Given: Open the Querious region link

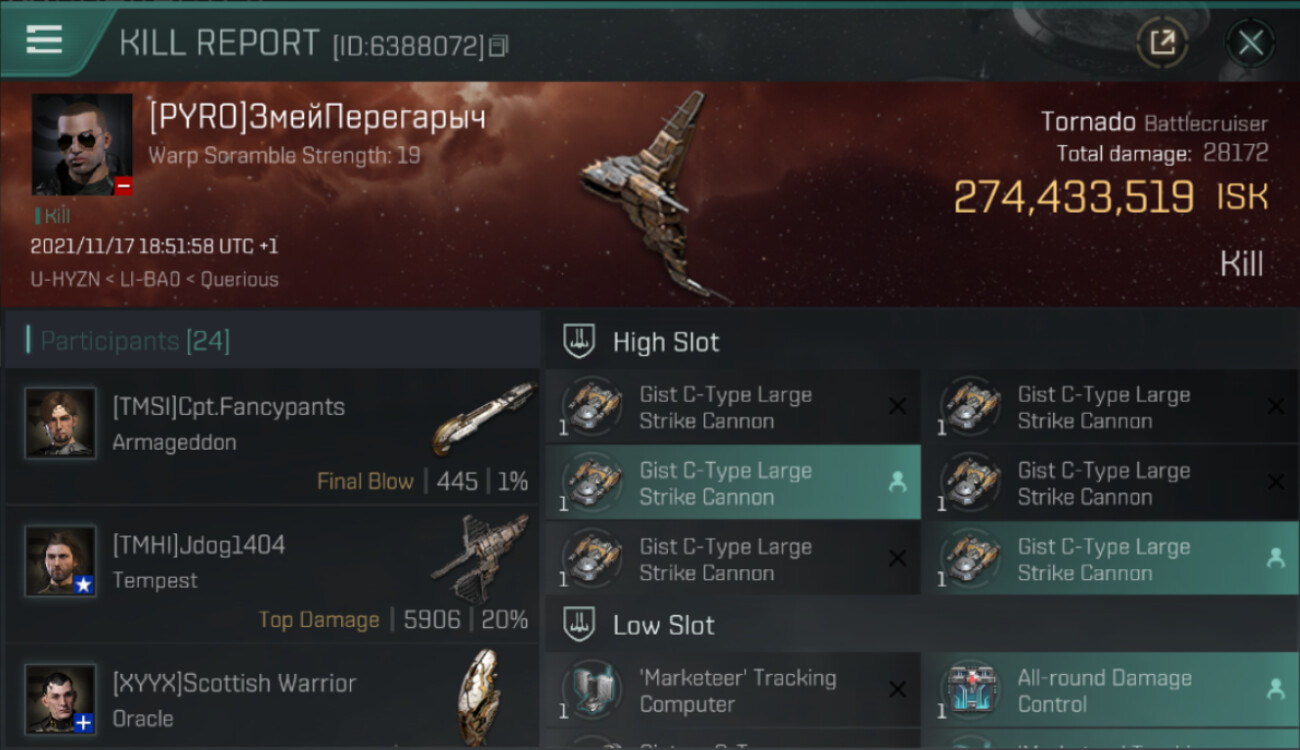Looking at the screenshot, I should [240, 280].
